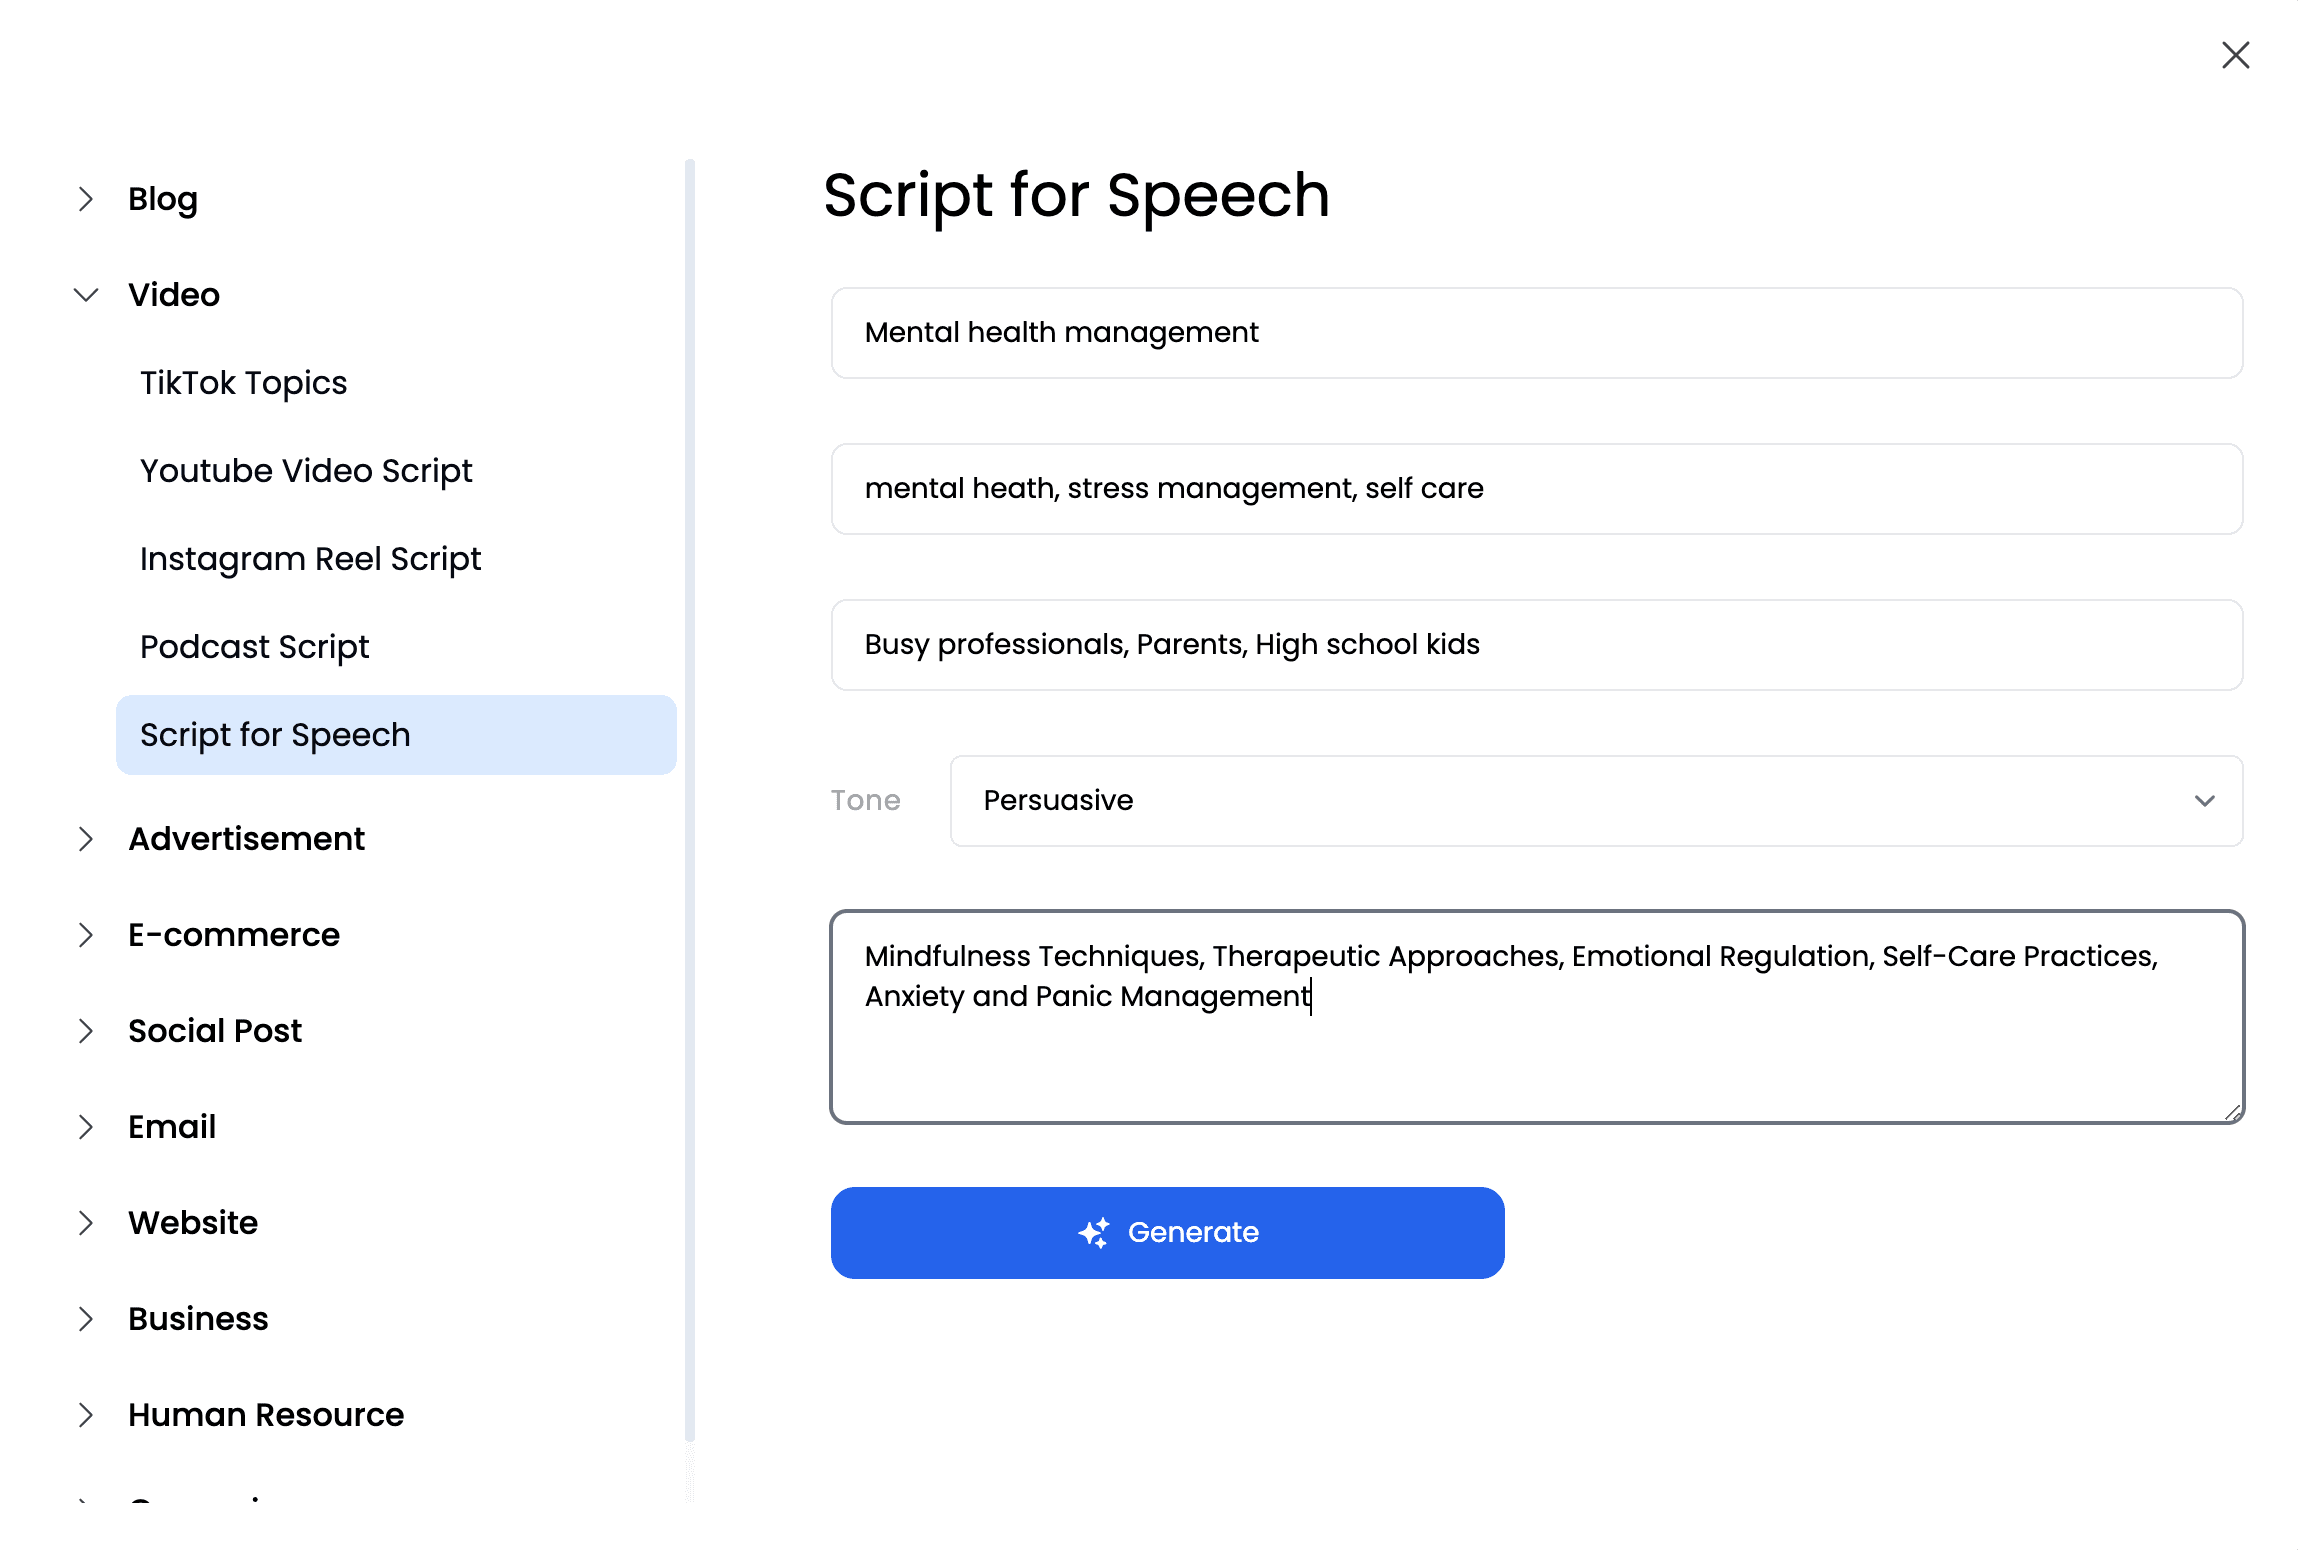Open the Tone dropdown showing Persuasive
Screen dimensions: 2298x1550
(1595, 801)
